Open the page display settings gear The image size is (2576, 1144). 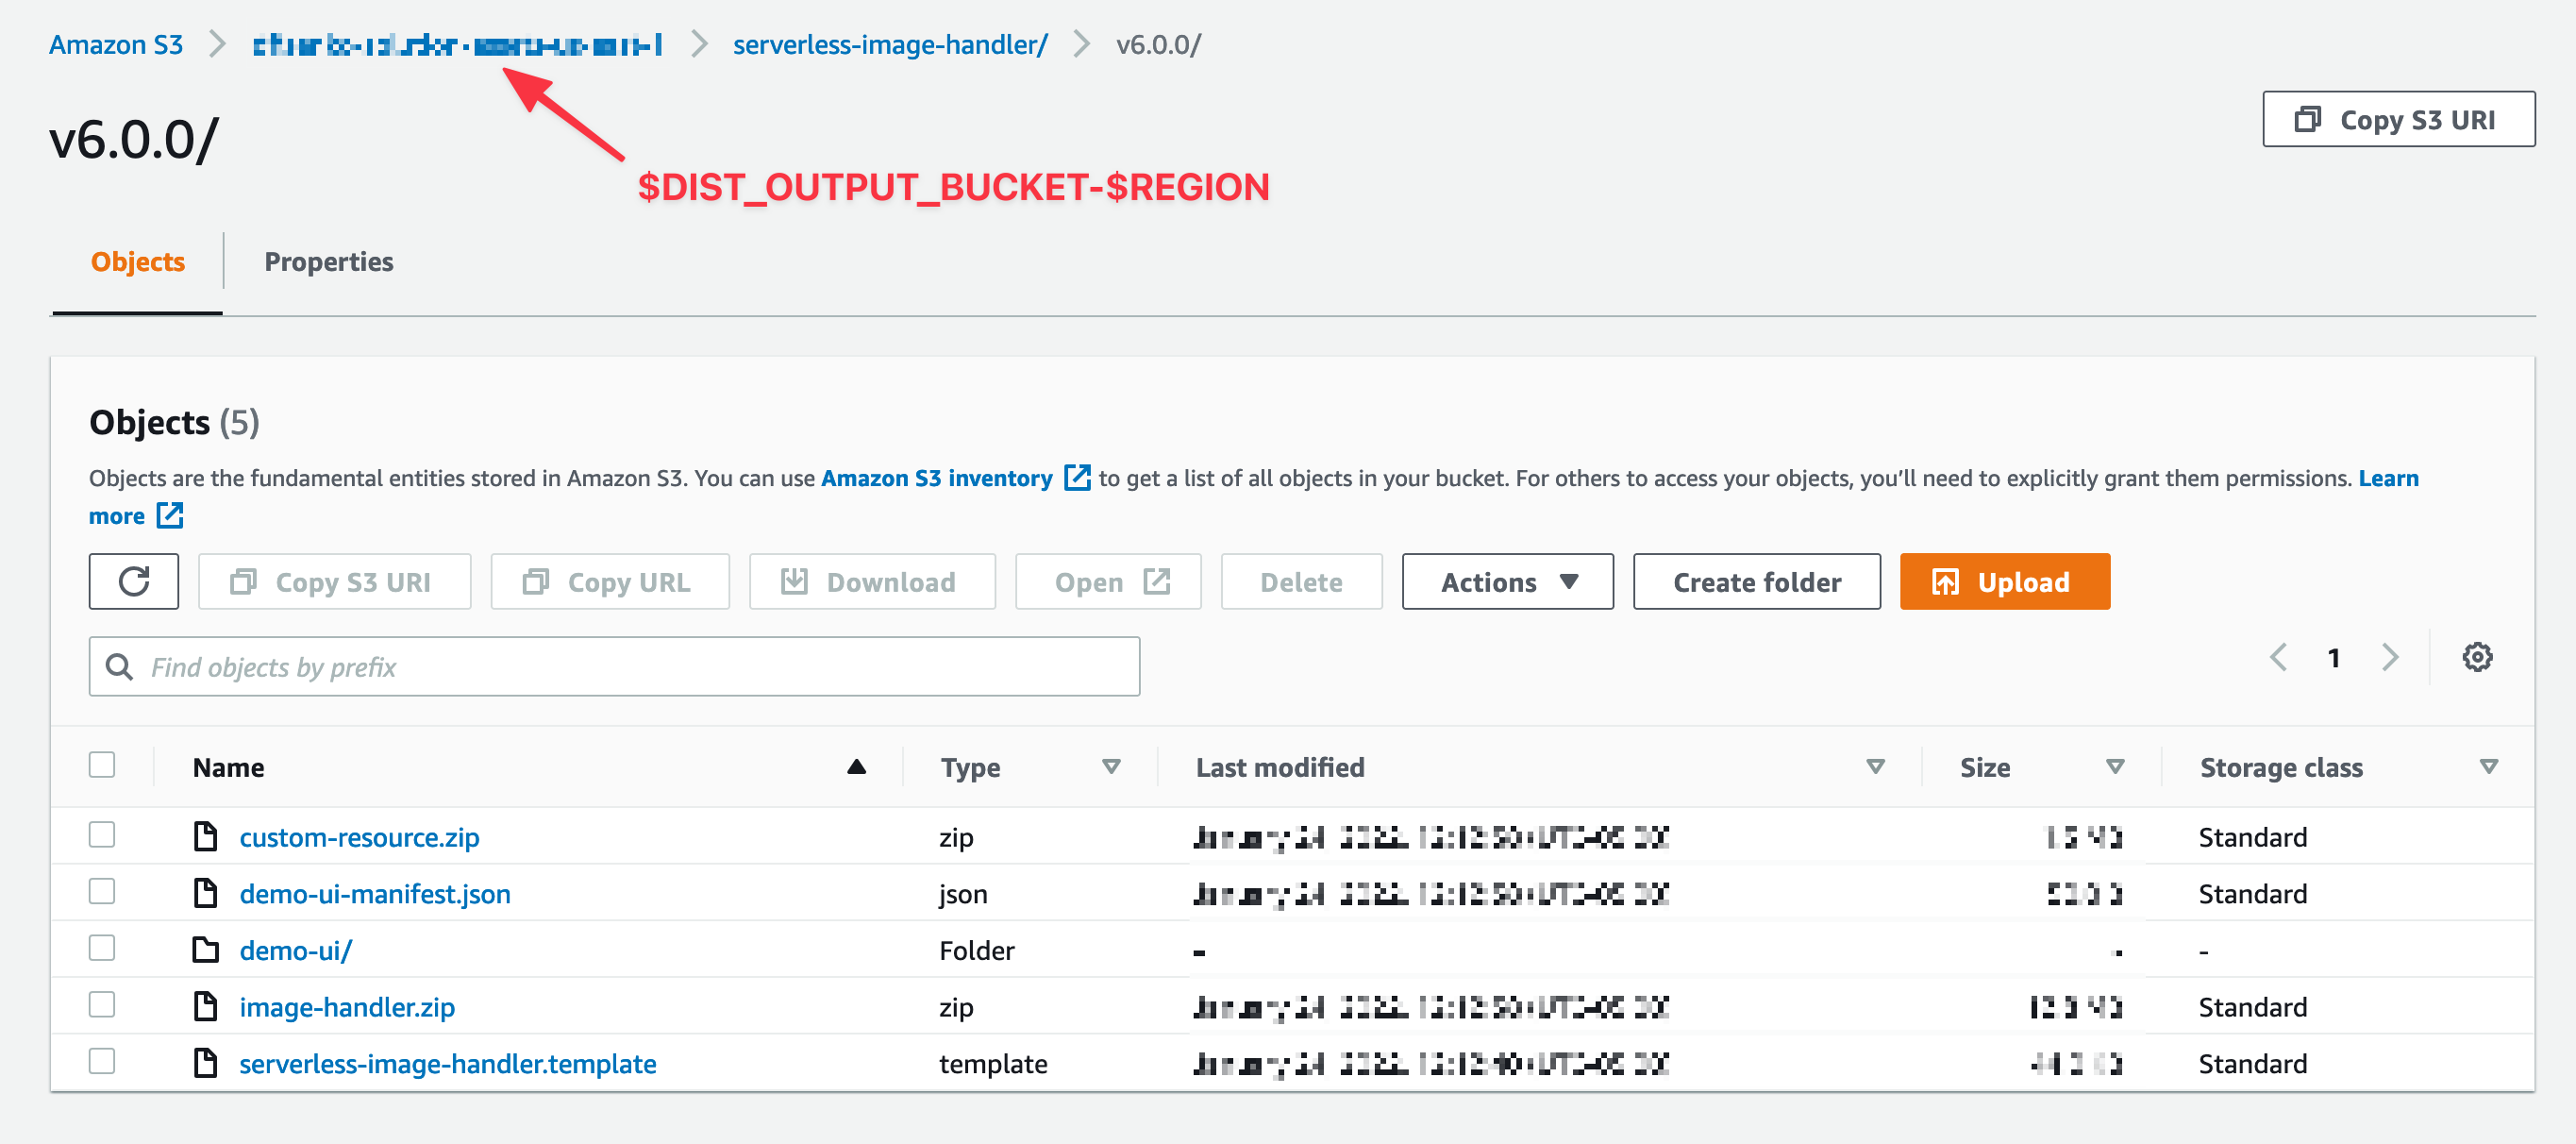tap(2477, 657)
